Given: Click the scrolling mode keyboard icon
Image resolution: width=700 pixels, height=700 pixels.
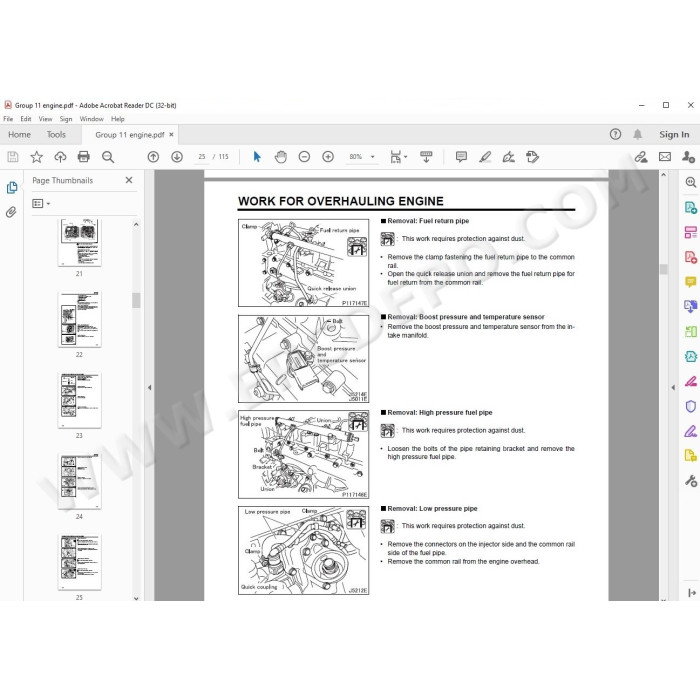Looking at the screenshot, I should click(x=426, y=157).
